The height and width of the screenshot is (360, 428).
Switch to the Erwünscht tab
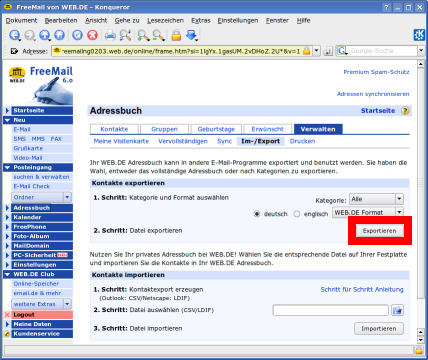[267, 129]
